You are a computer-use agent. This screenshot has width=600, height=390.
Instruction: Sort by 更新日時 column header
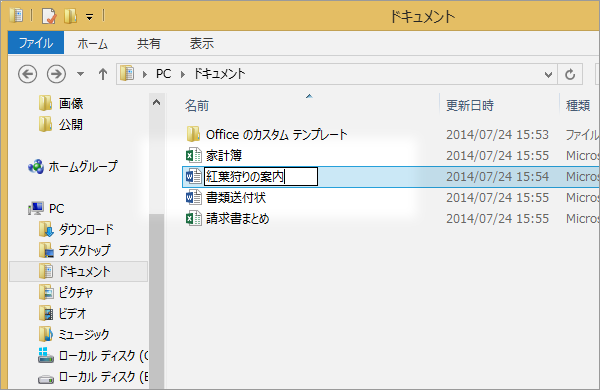[x=470, y=105]
